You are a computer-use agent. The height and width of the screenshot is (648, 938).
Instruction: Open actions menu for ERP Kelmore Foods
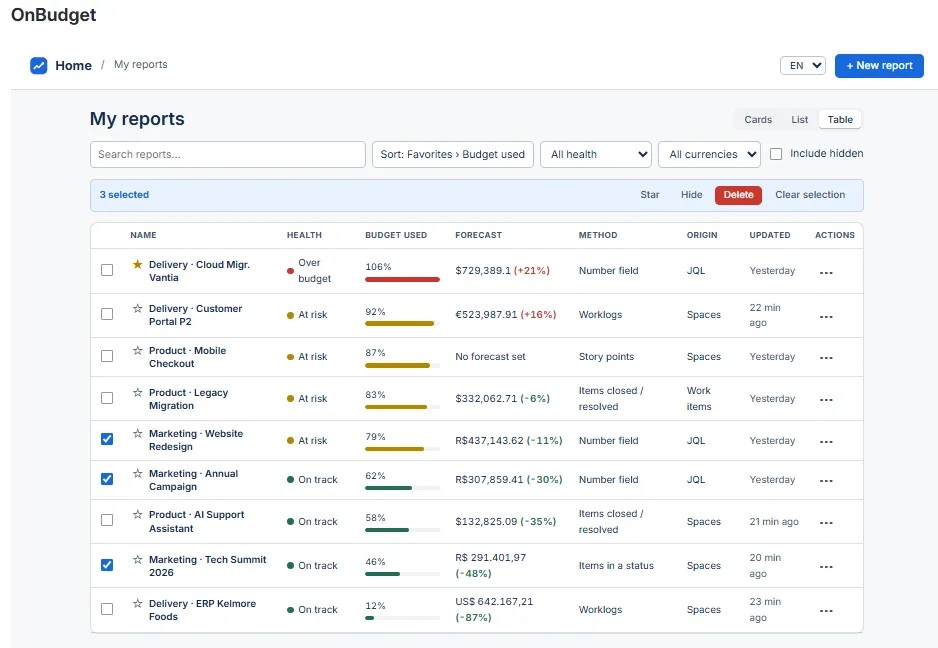[x=826, y=611]
